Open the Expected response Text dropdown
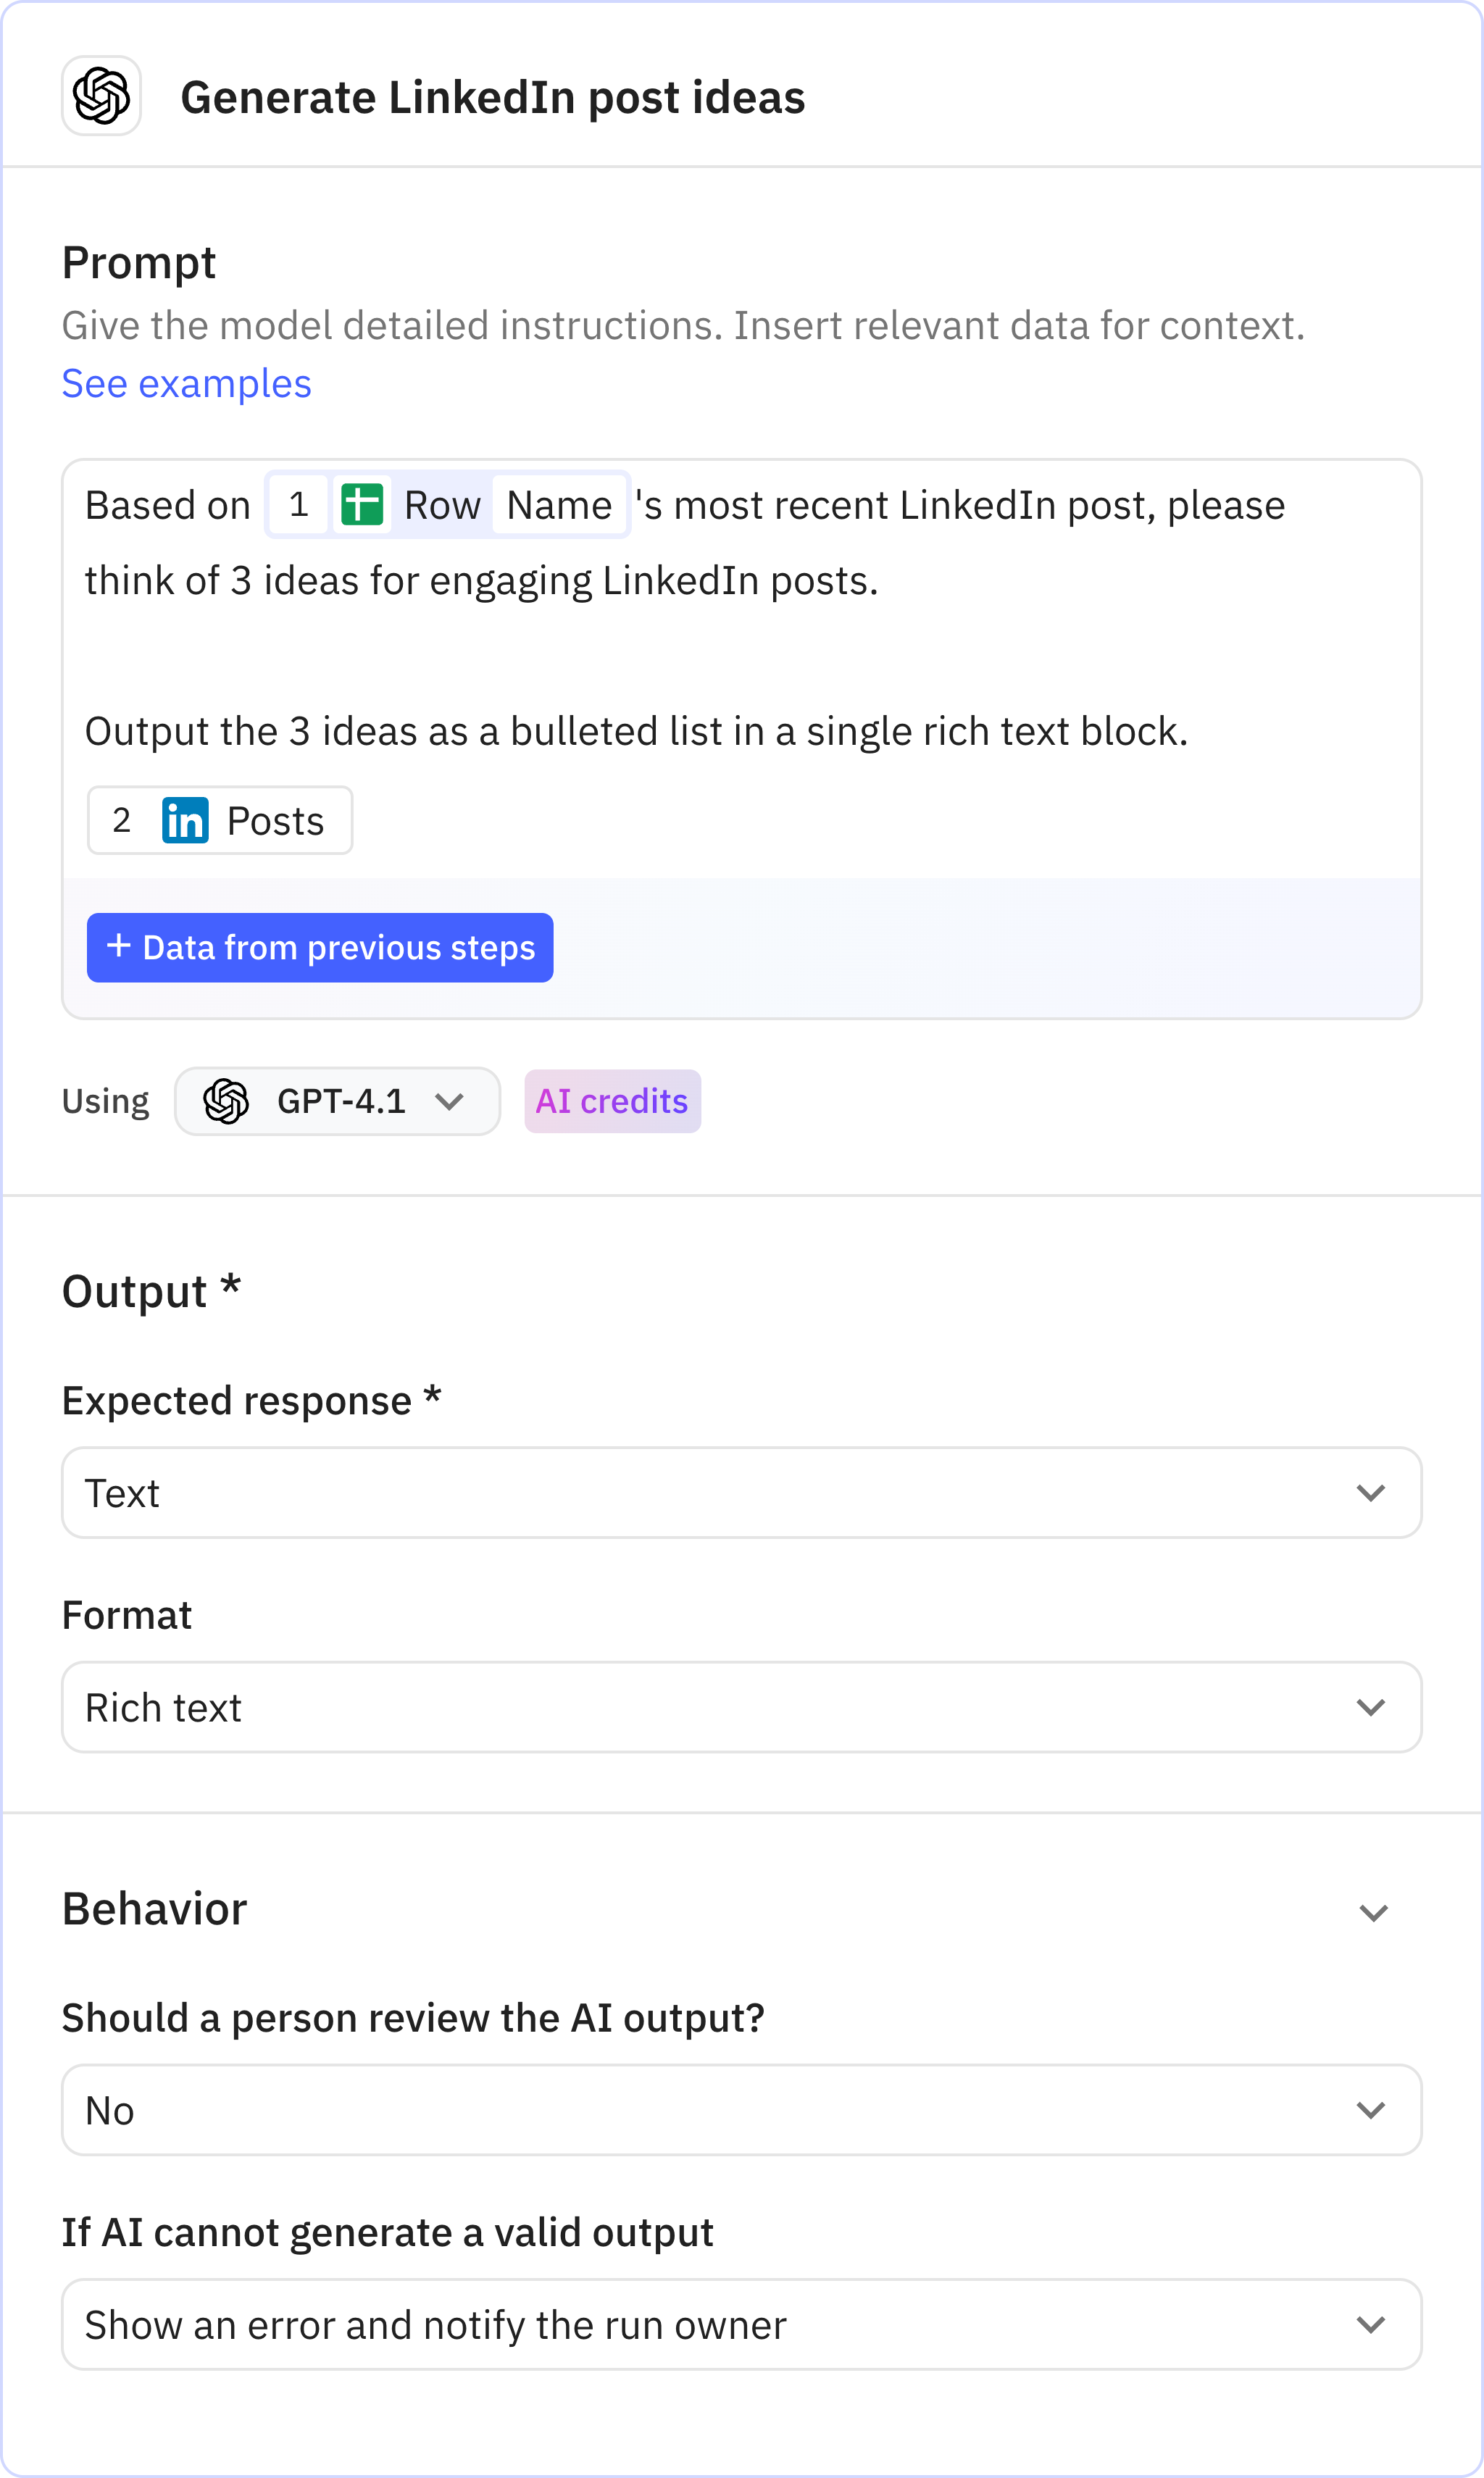The width and height of the screenshot is (1484, 2478). [x=741, y=1492]
